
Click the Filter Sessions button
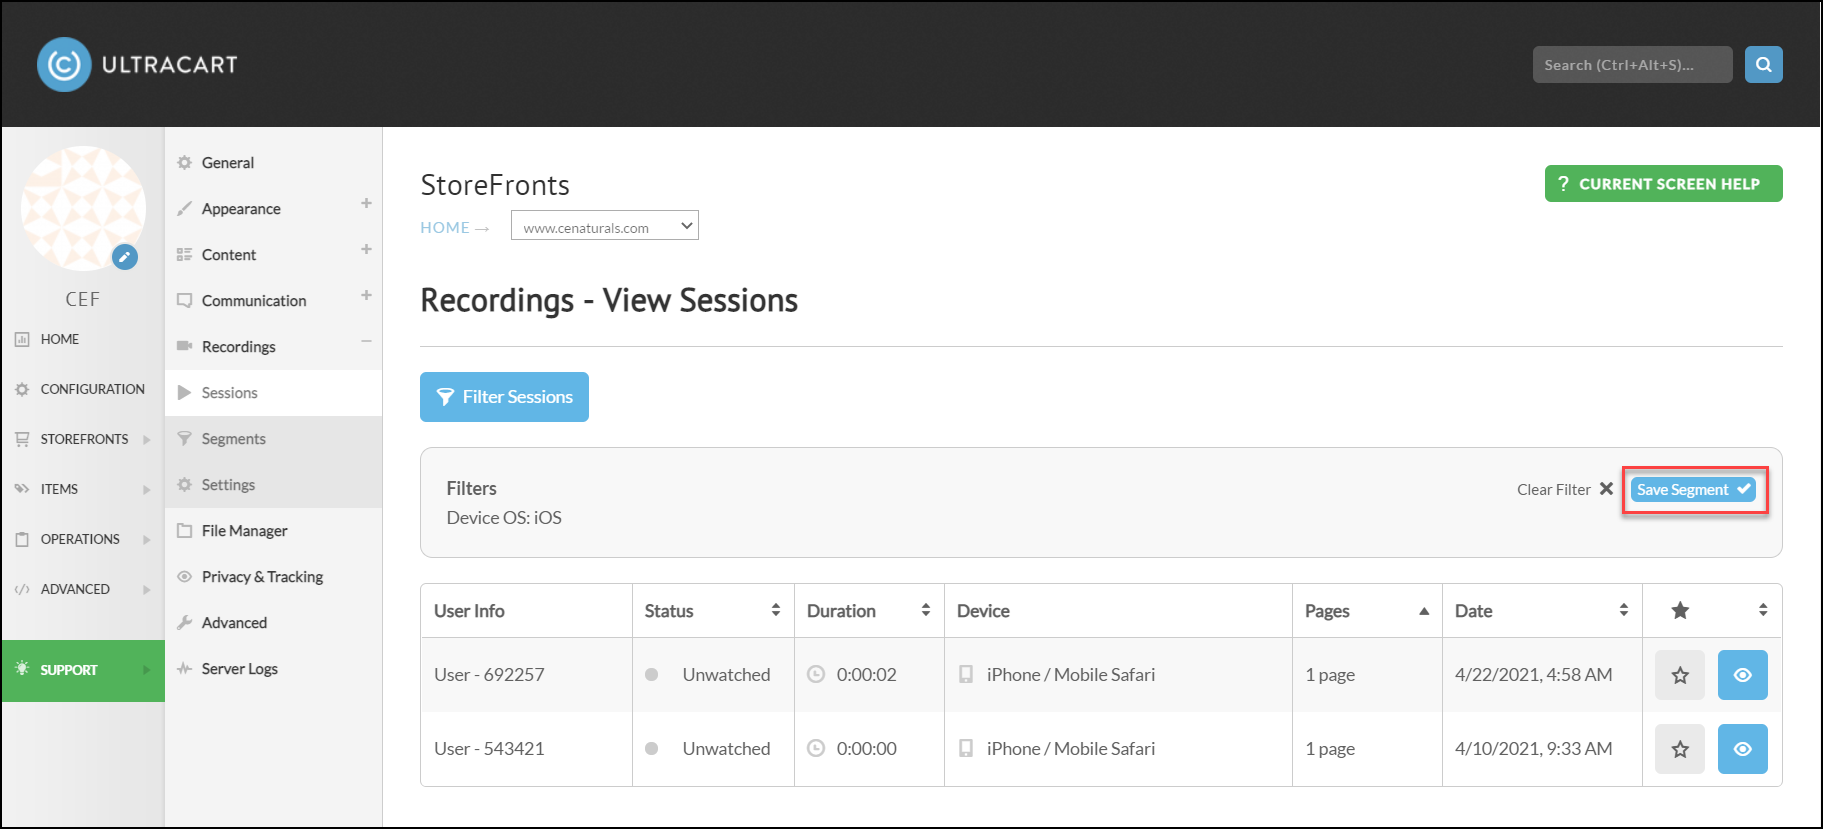504,397
